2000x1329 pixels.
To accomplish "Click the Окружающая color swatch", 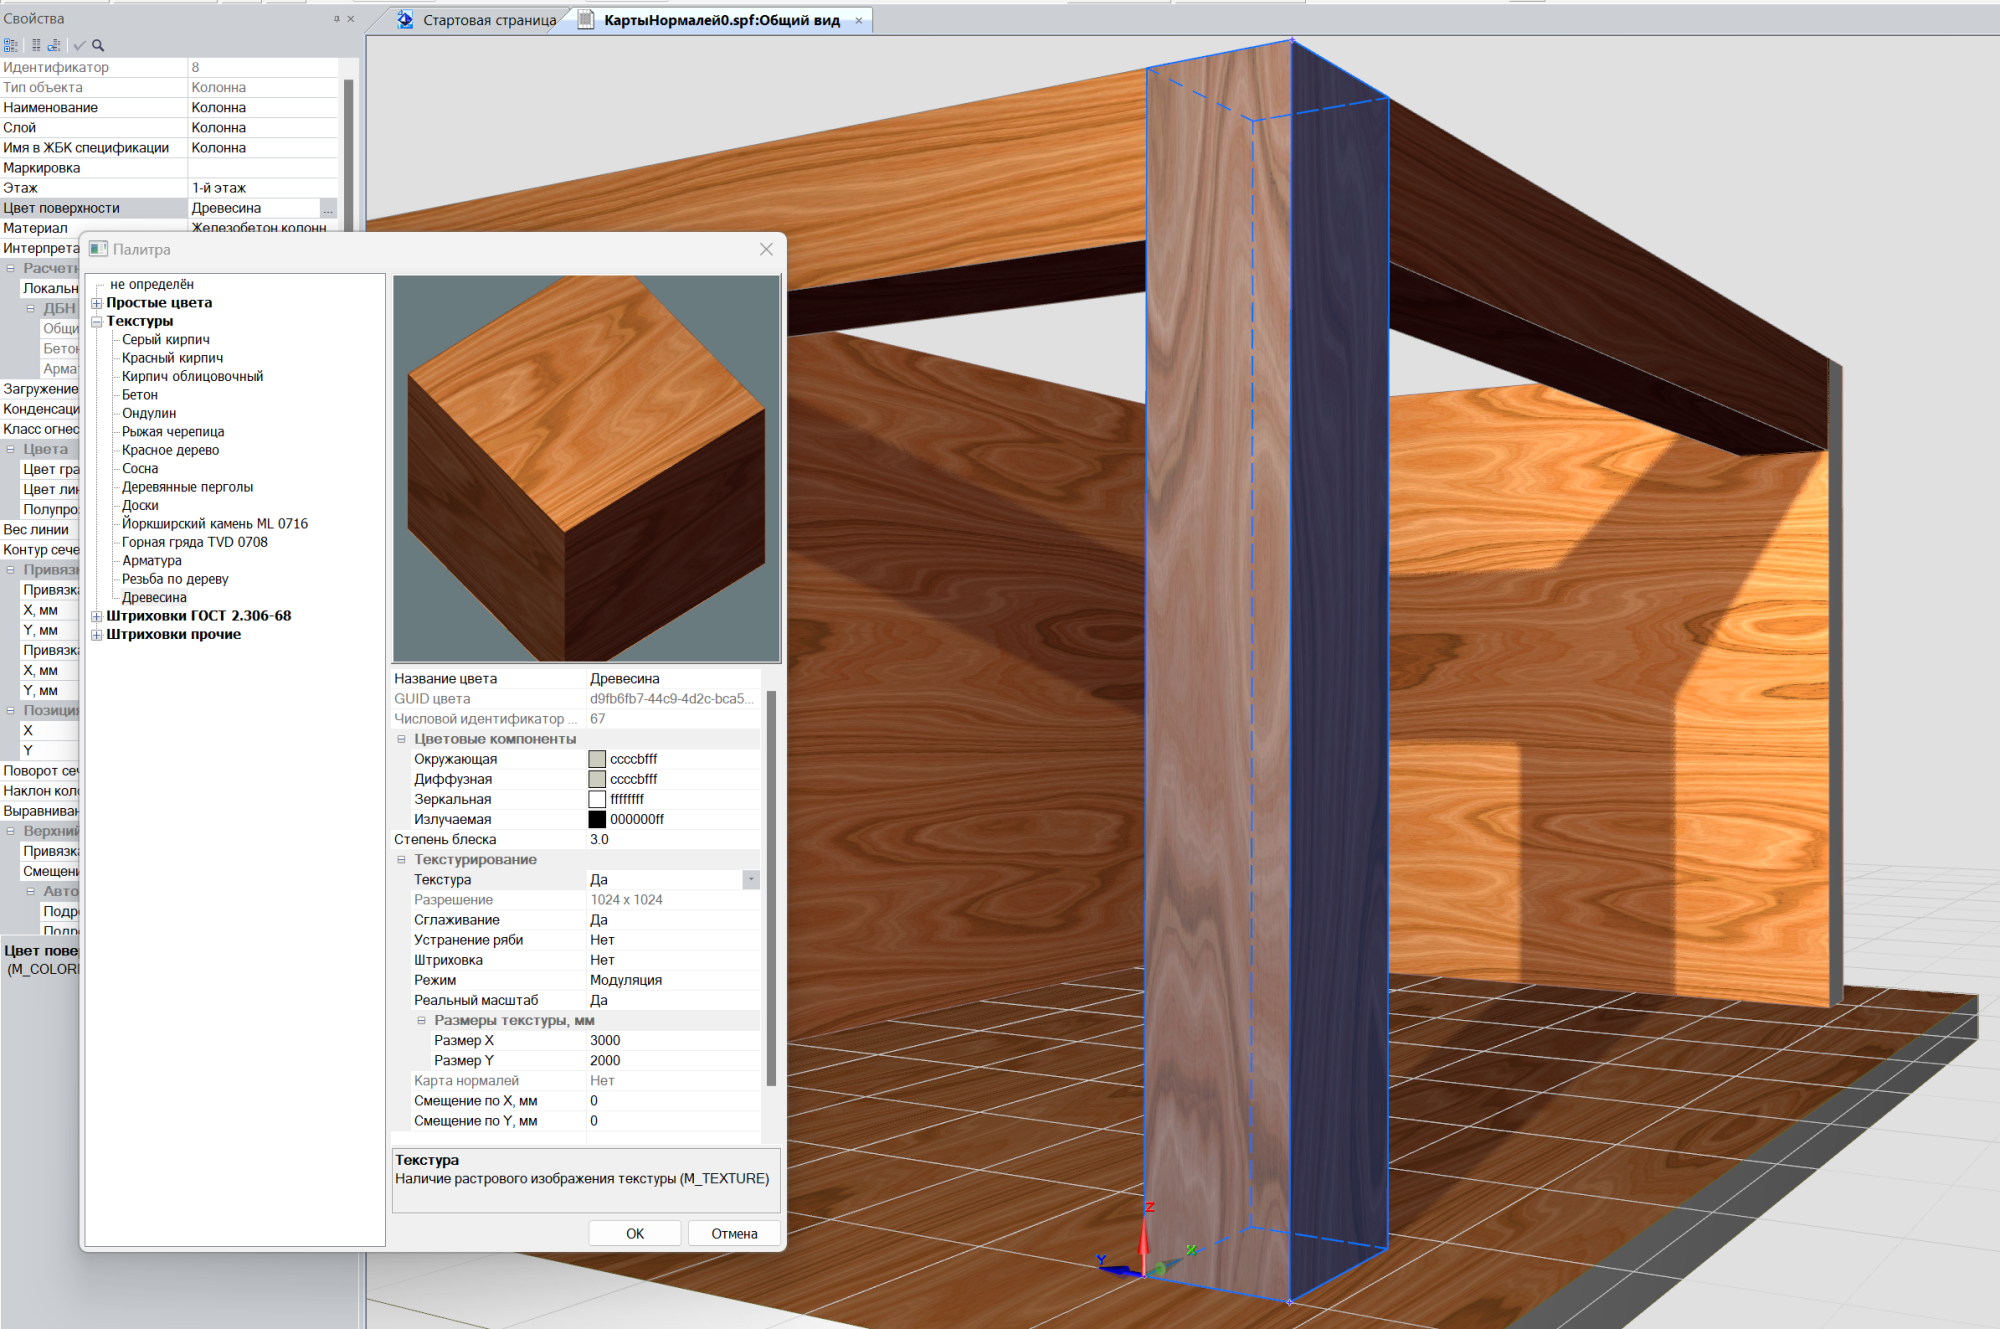I will pos(597,759).
